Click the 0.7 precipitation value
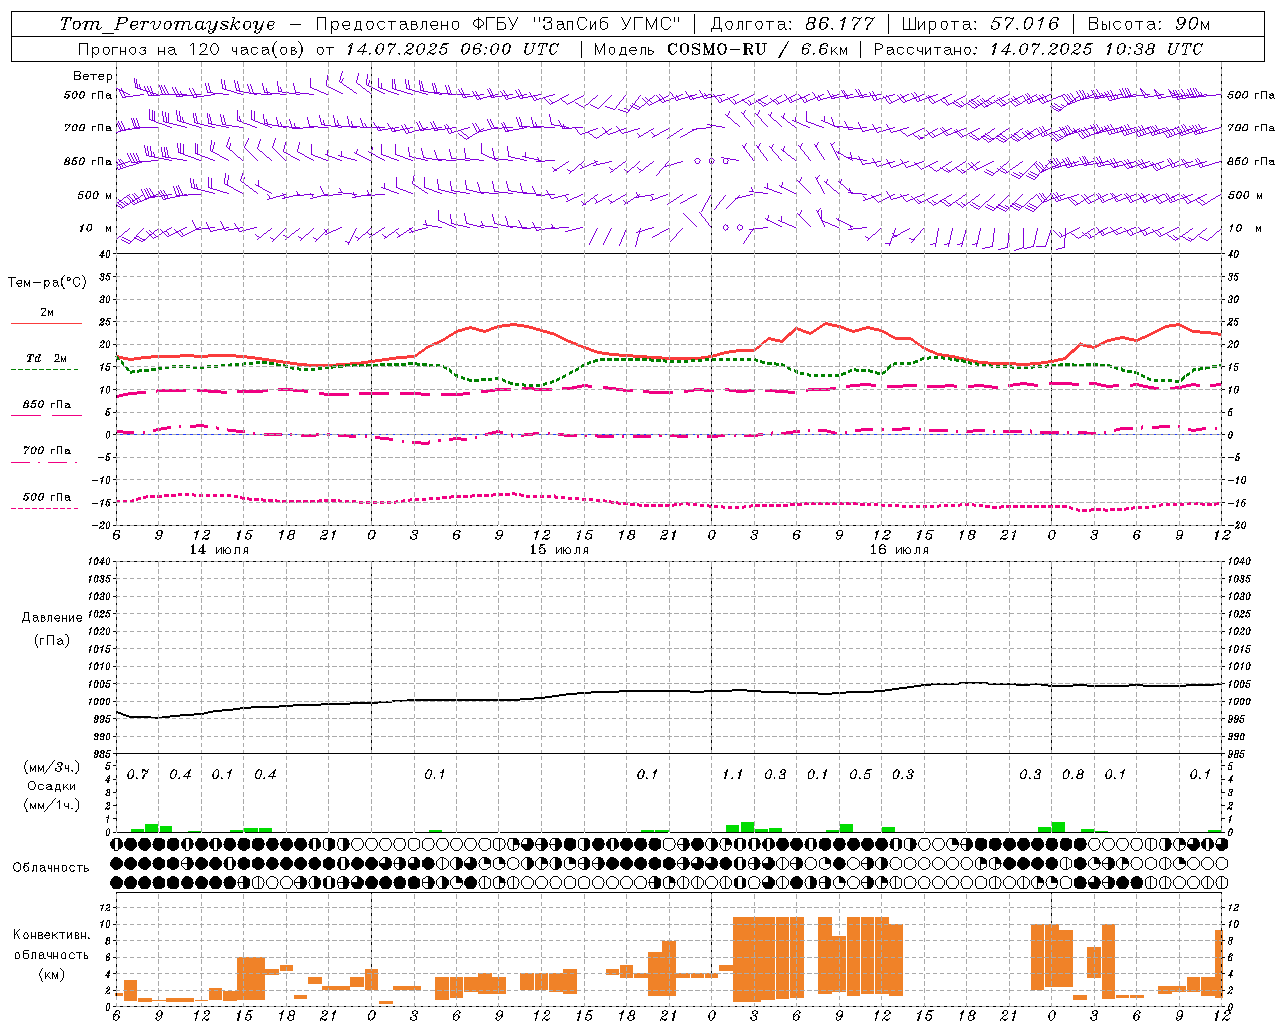Screen dimensions: 1280x1024 pyautogui.click(x=138, y=775)
